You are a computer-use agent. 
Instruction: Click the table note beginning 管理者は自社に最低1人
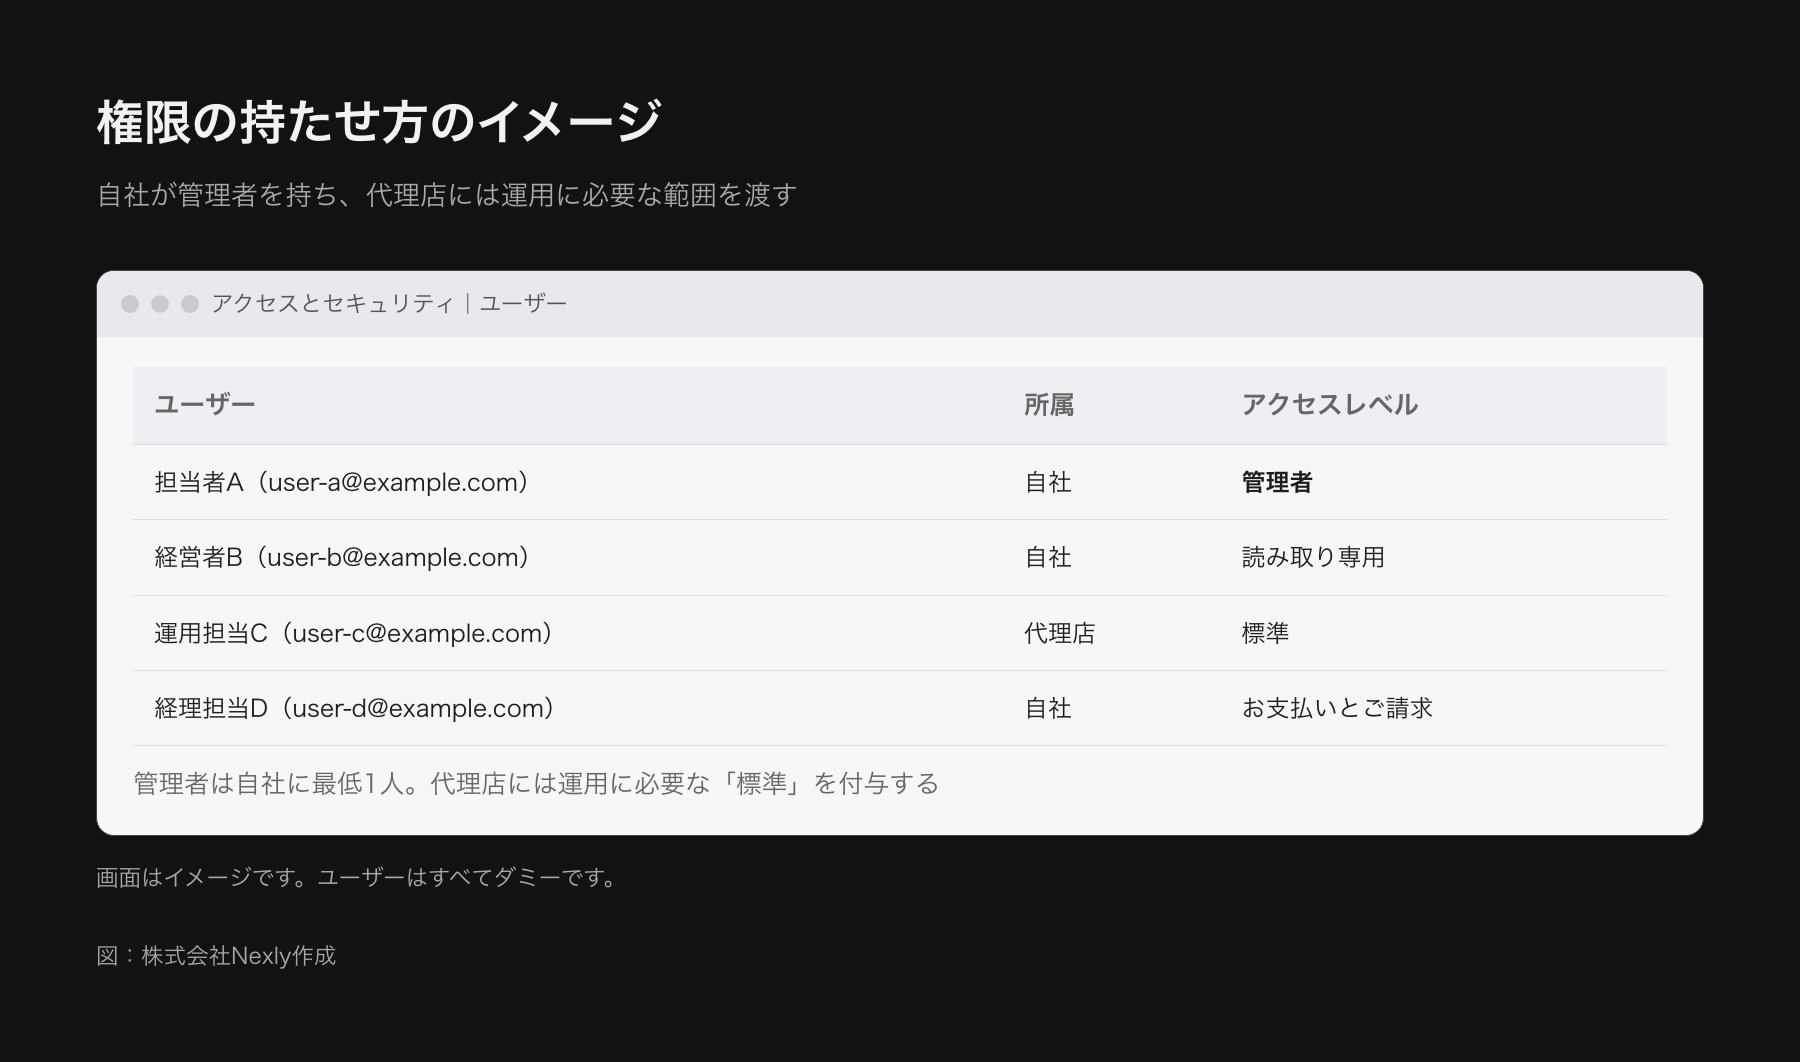(x=536, y=783)
